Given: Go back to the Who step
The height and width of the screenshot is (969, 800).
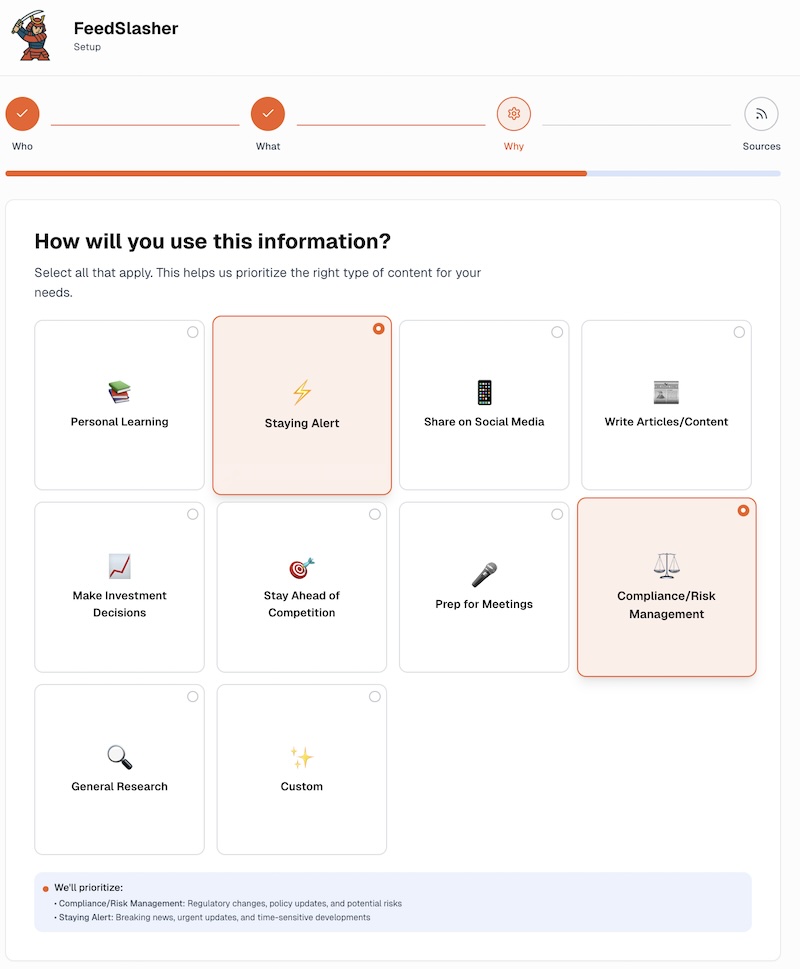Looking at the screenshot, I should click(x=22, y=114).
